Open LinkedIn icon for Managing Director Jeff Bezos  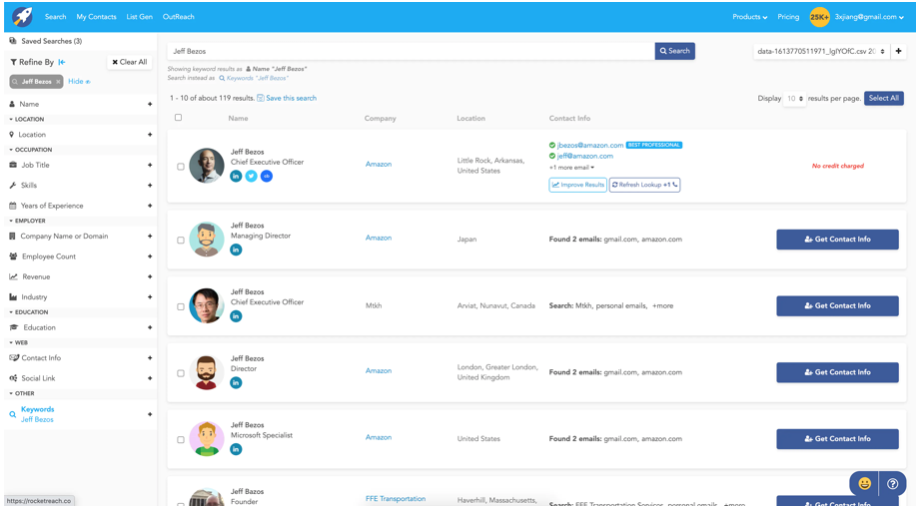(236, 250)
